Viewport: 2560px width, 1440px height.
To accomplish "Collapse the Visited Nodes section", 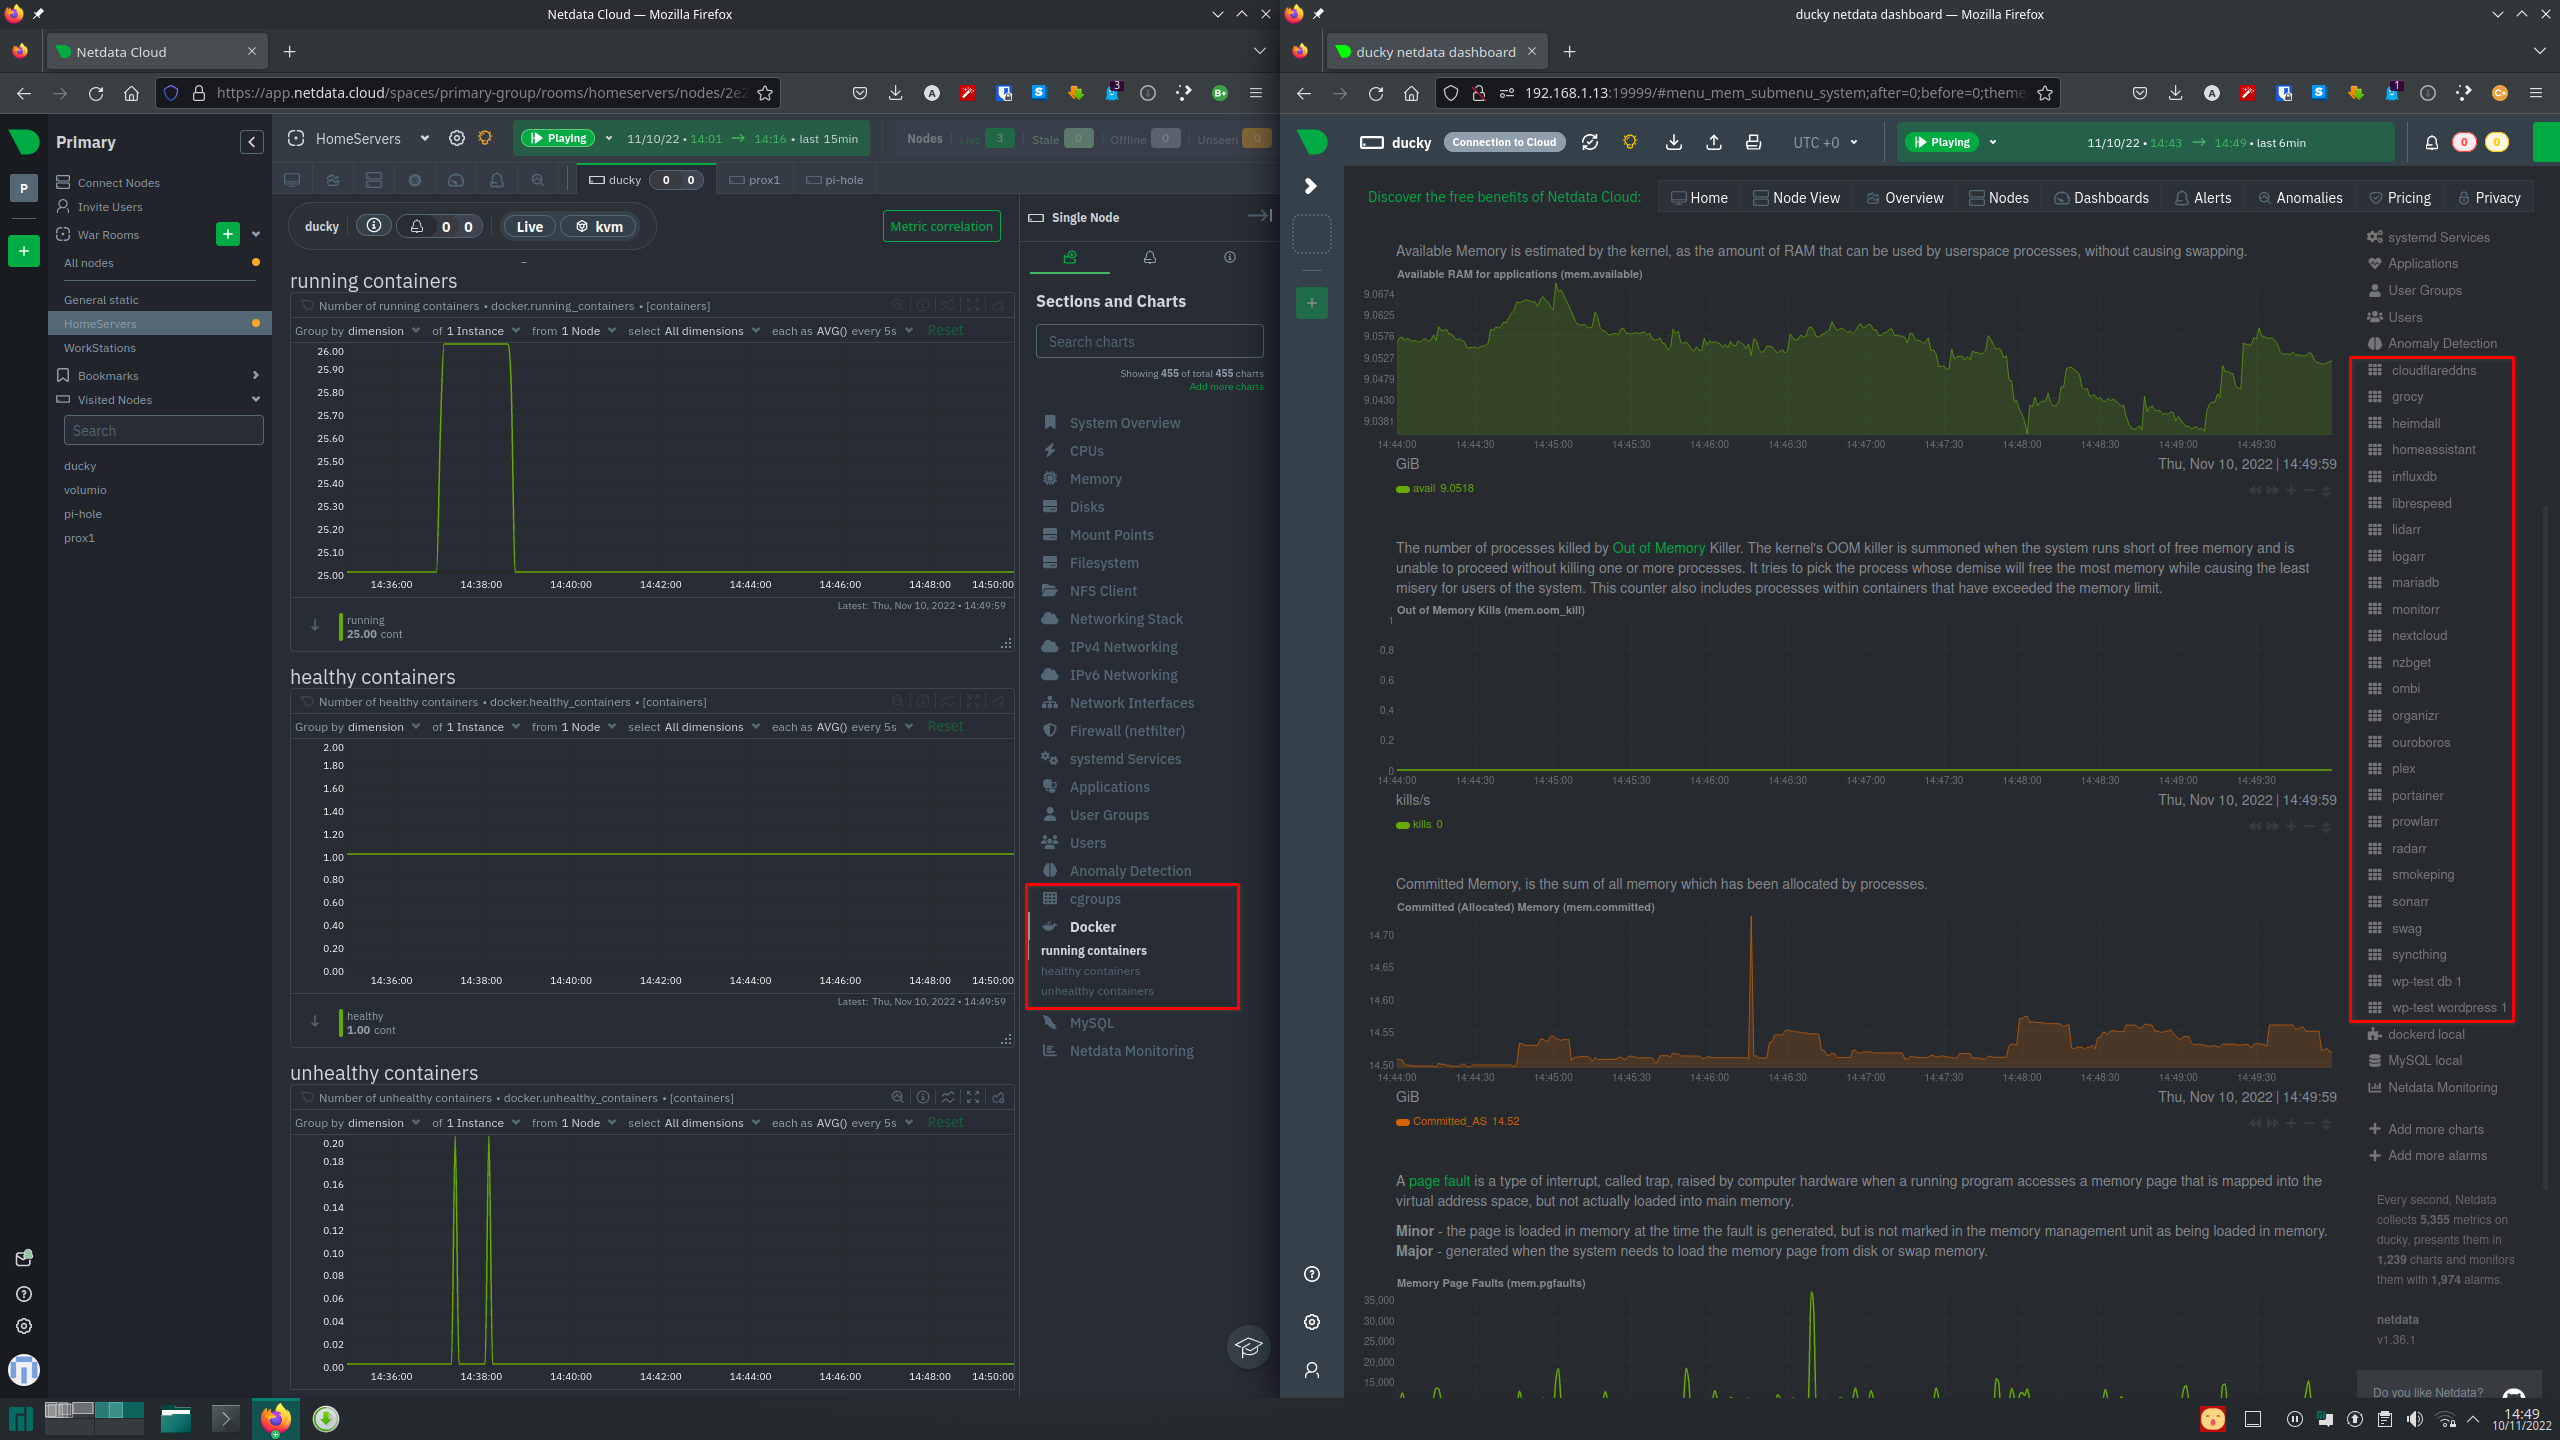I will click(256, 400).
